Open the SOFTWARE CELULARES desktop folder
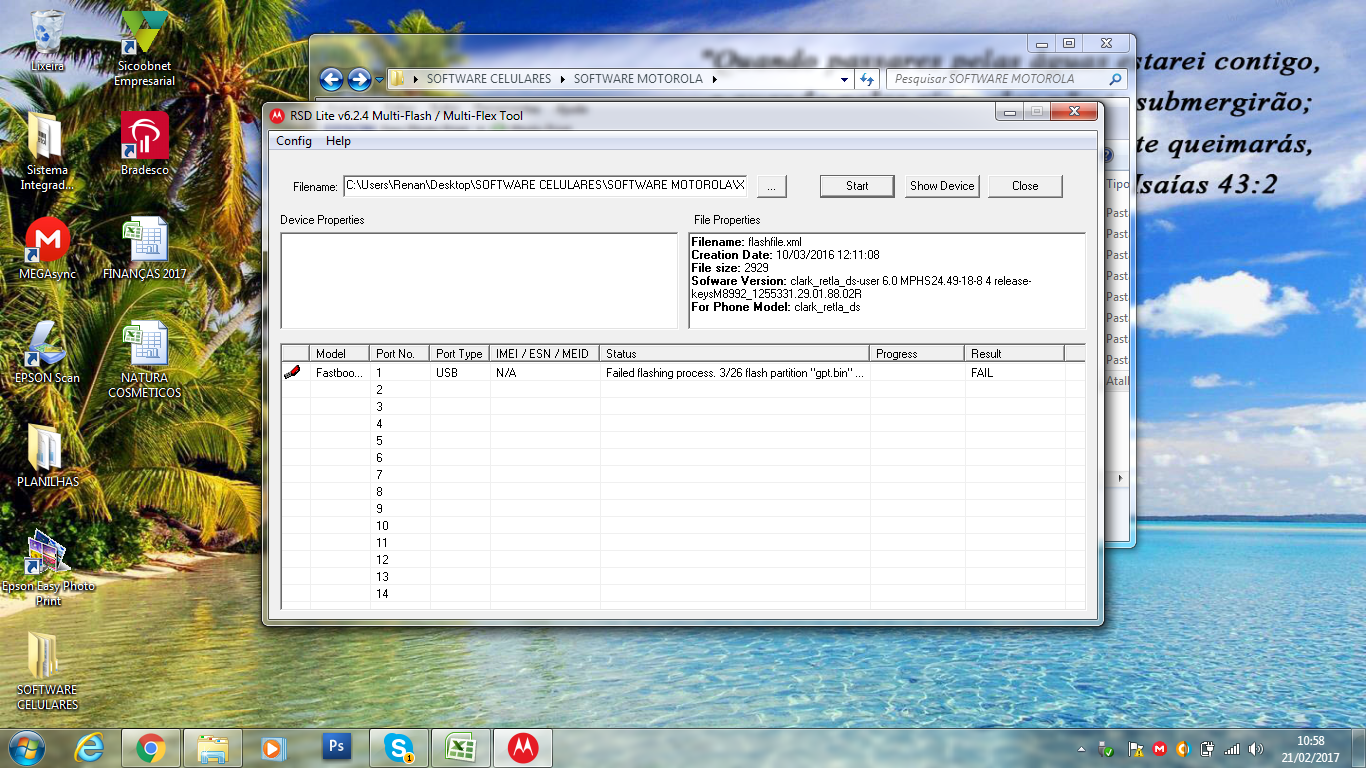1366x768 pixels. point(46,671)
